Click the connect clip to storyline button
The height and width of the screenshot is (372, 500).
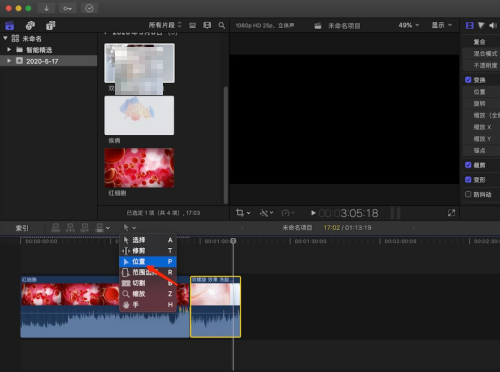click(x=56, y=228)
